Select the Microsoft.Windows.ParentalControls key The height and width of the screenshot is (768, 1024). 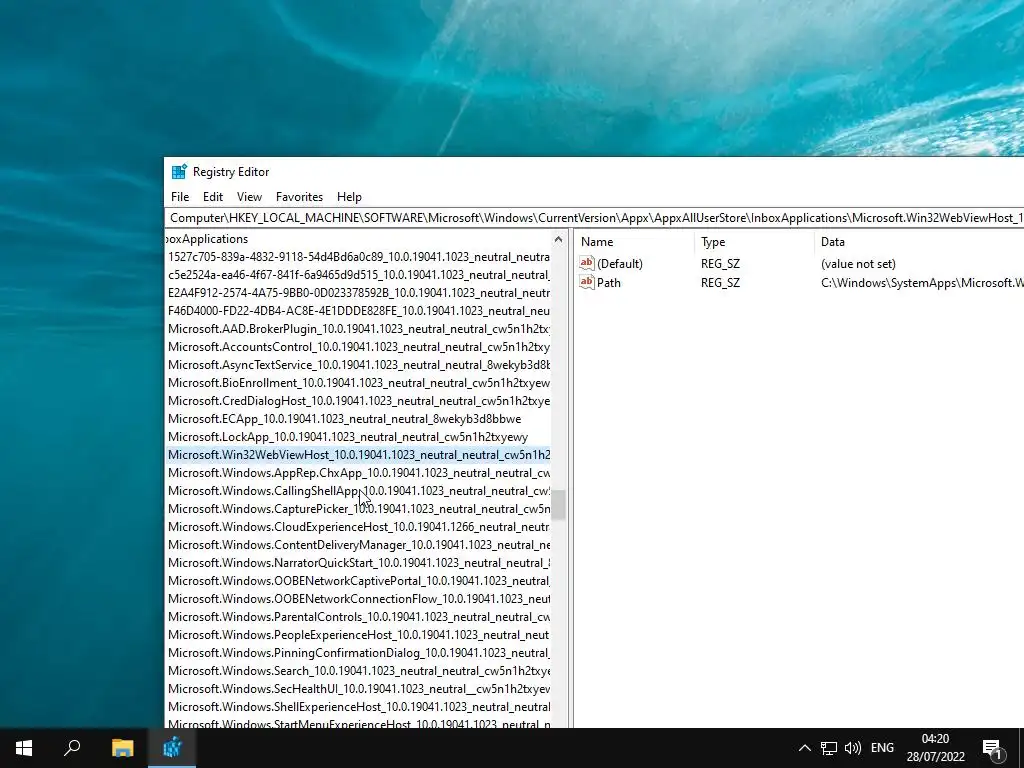click(x=359, y=616)
